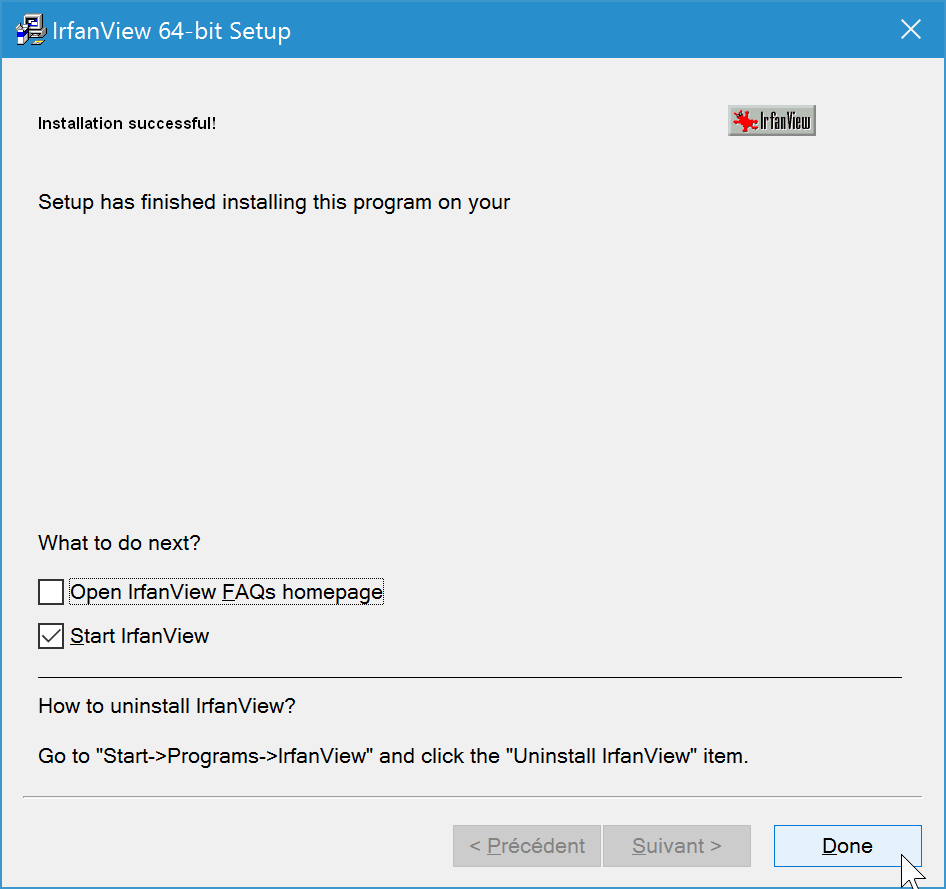Image resolution: width=946 pixels, height=889 pixels.
Task: Click the Done button to finish setup
Action: pyautogui.click(x=848, y=846)
